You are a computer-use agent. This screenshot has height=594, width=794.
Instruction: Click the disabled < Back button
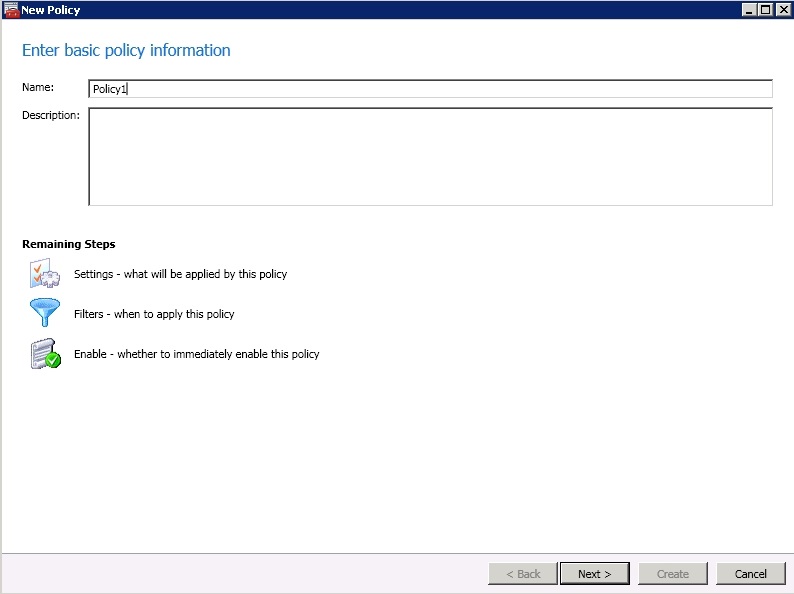[x=523, y=574]
